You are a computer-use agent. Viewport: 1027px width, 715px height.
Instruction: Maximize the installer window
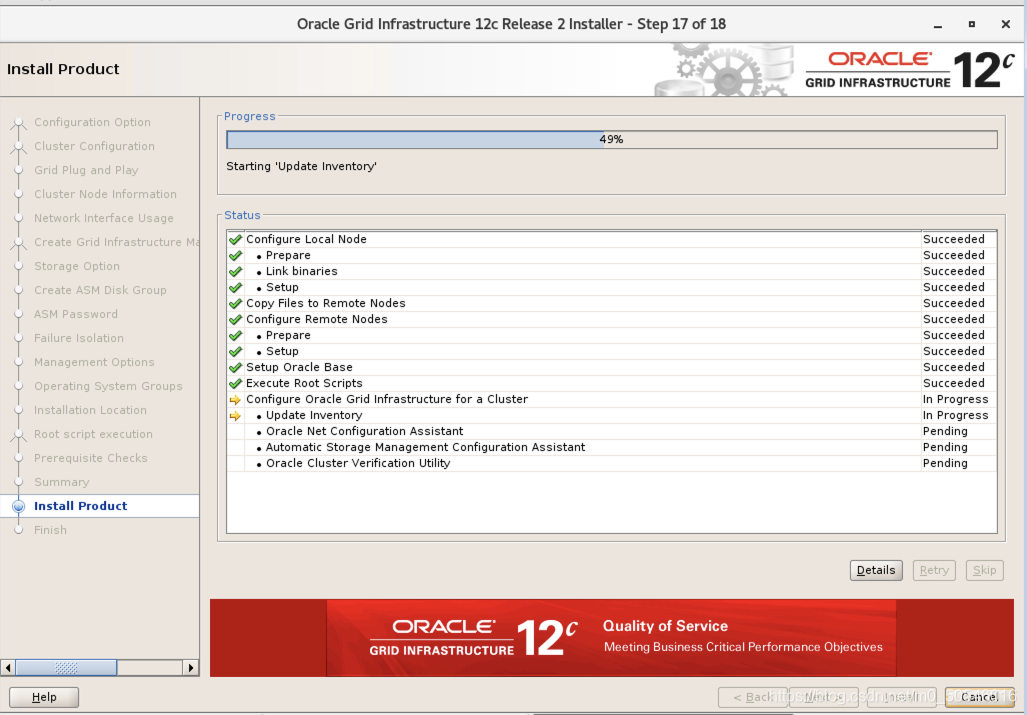coord(972,24)
